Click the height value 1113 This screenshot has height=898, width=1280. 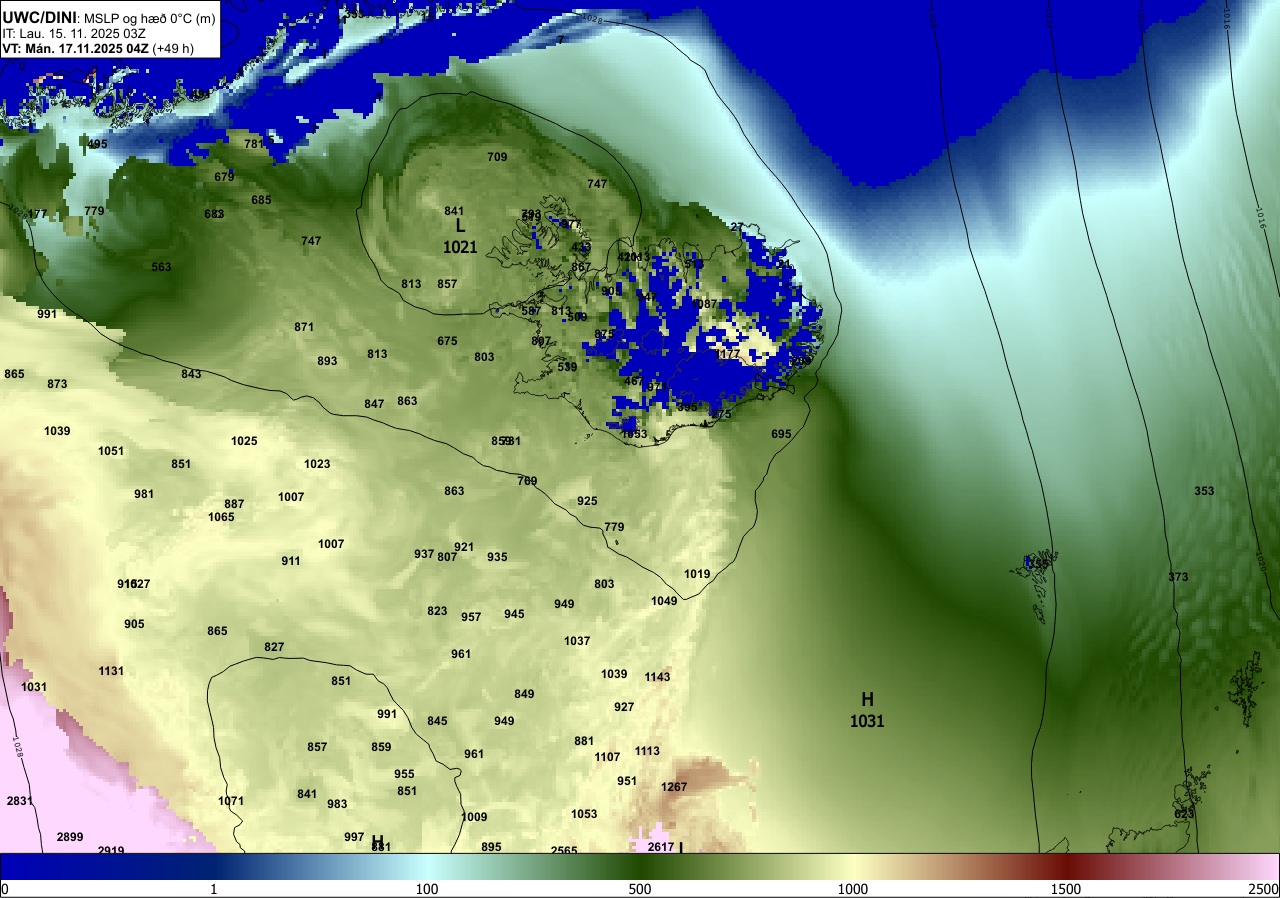point(647,751)
